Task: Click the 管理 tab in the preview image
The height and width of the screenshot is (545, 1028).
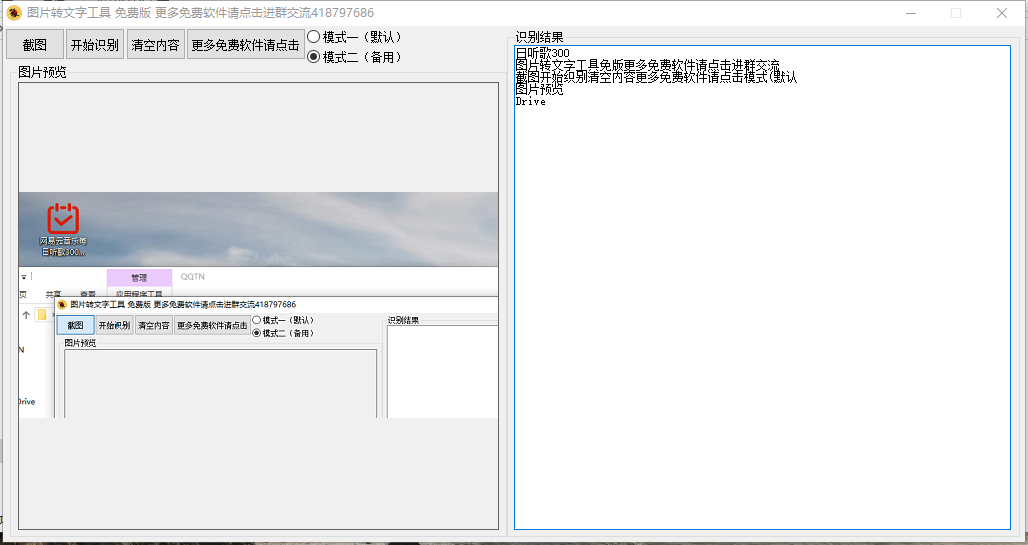Action: (x=138, y=277)
